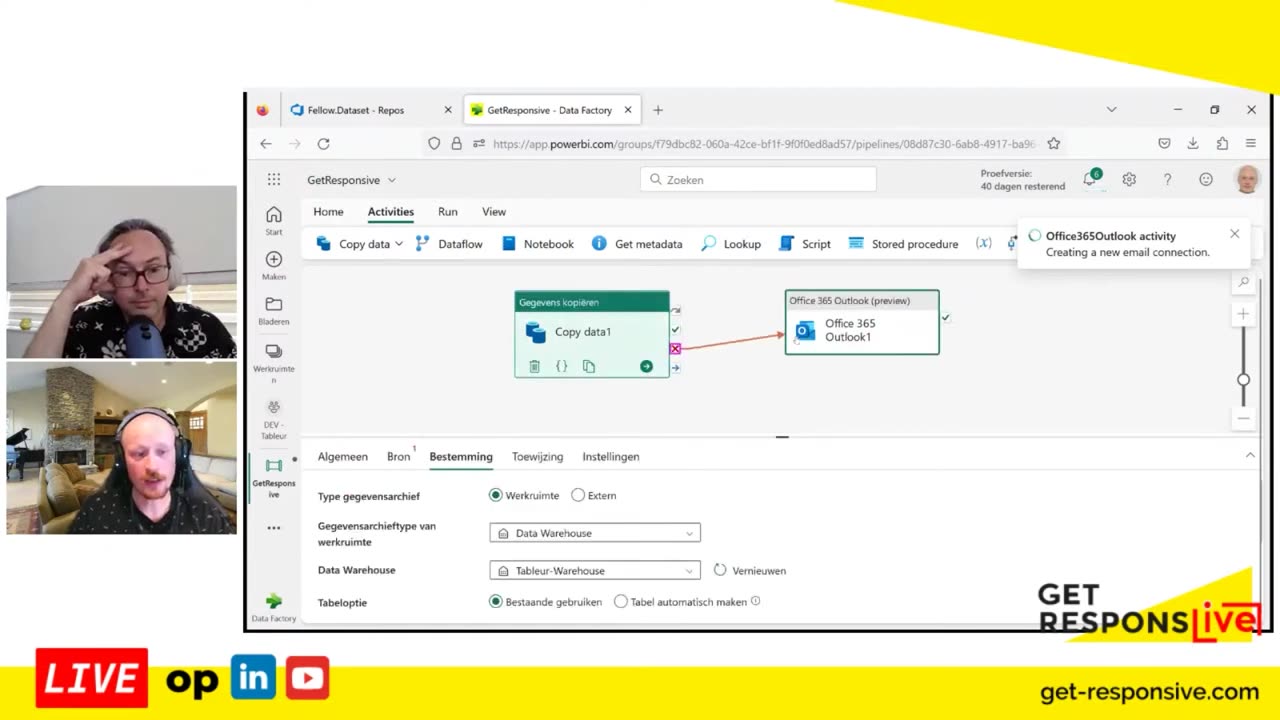Expand the GetResponsive pipeline name dropdown
This screenshot has height=720, width=1280.
tap(392, 180)
